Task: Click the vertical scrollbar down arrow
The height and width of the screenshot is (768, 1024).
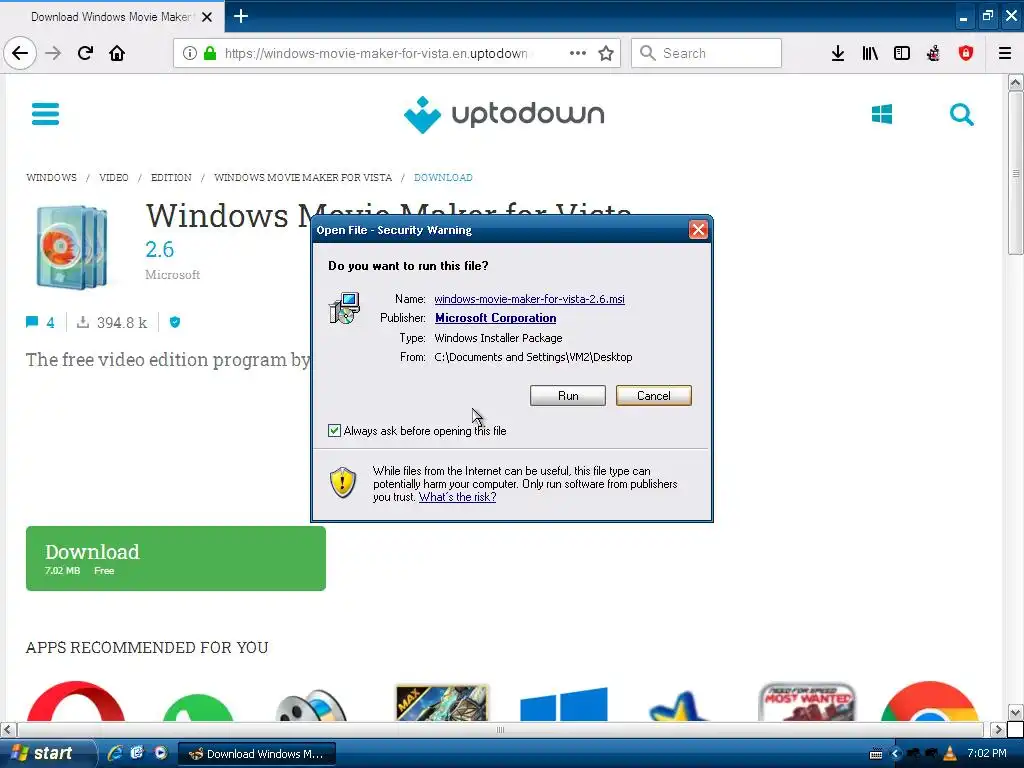Action: click(x=1015, y=712)
